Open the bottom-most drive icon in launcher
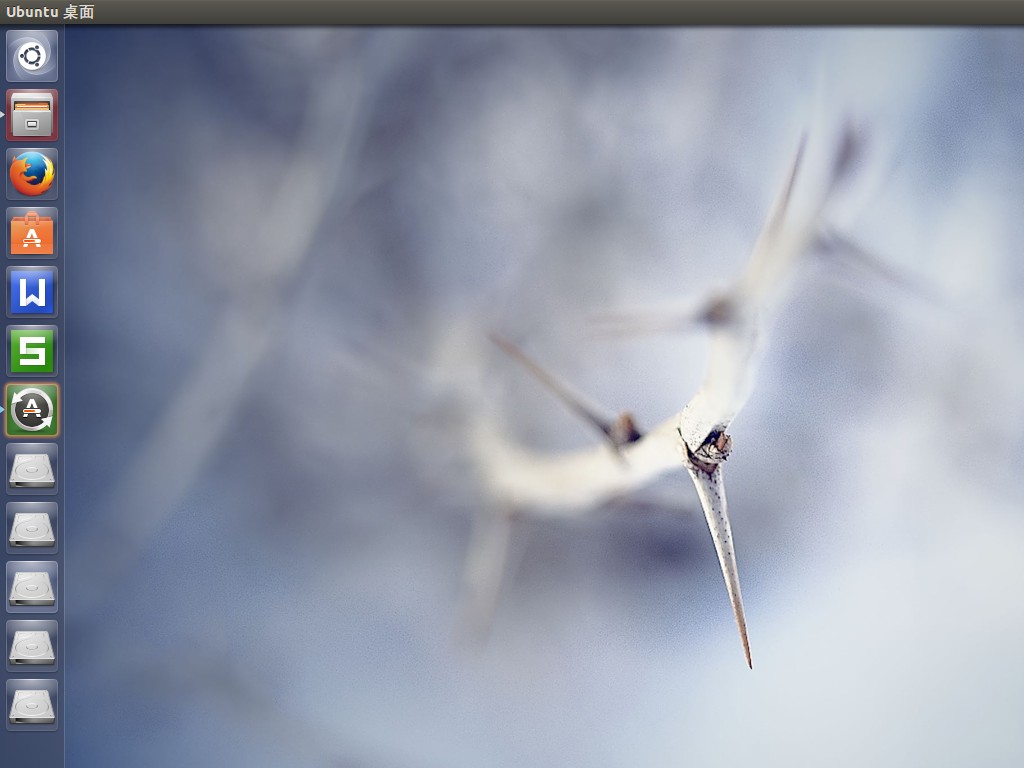Image resolution: width=1024 pixels, height=768 pixels. tap(32, 705)
